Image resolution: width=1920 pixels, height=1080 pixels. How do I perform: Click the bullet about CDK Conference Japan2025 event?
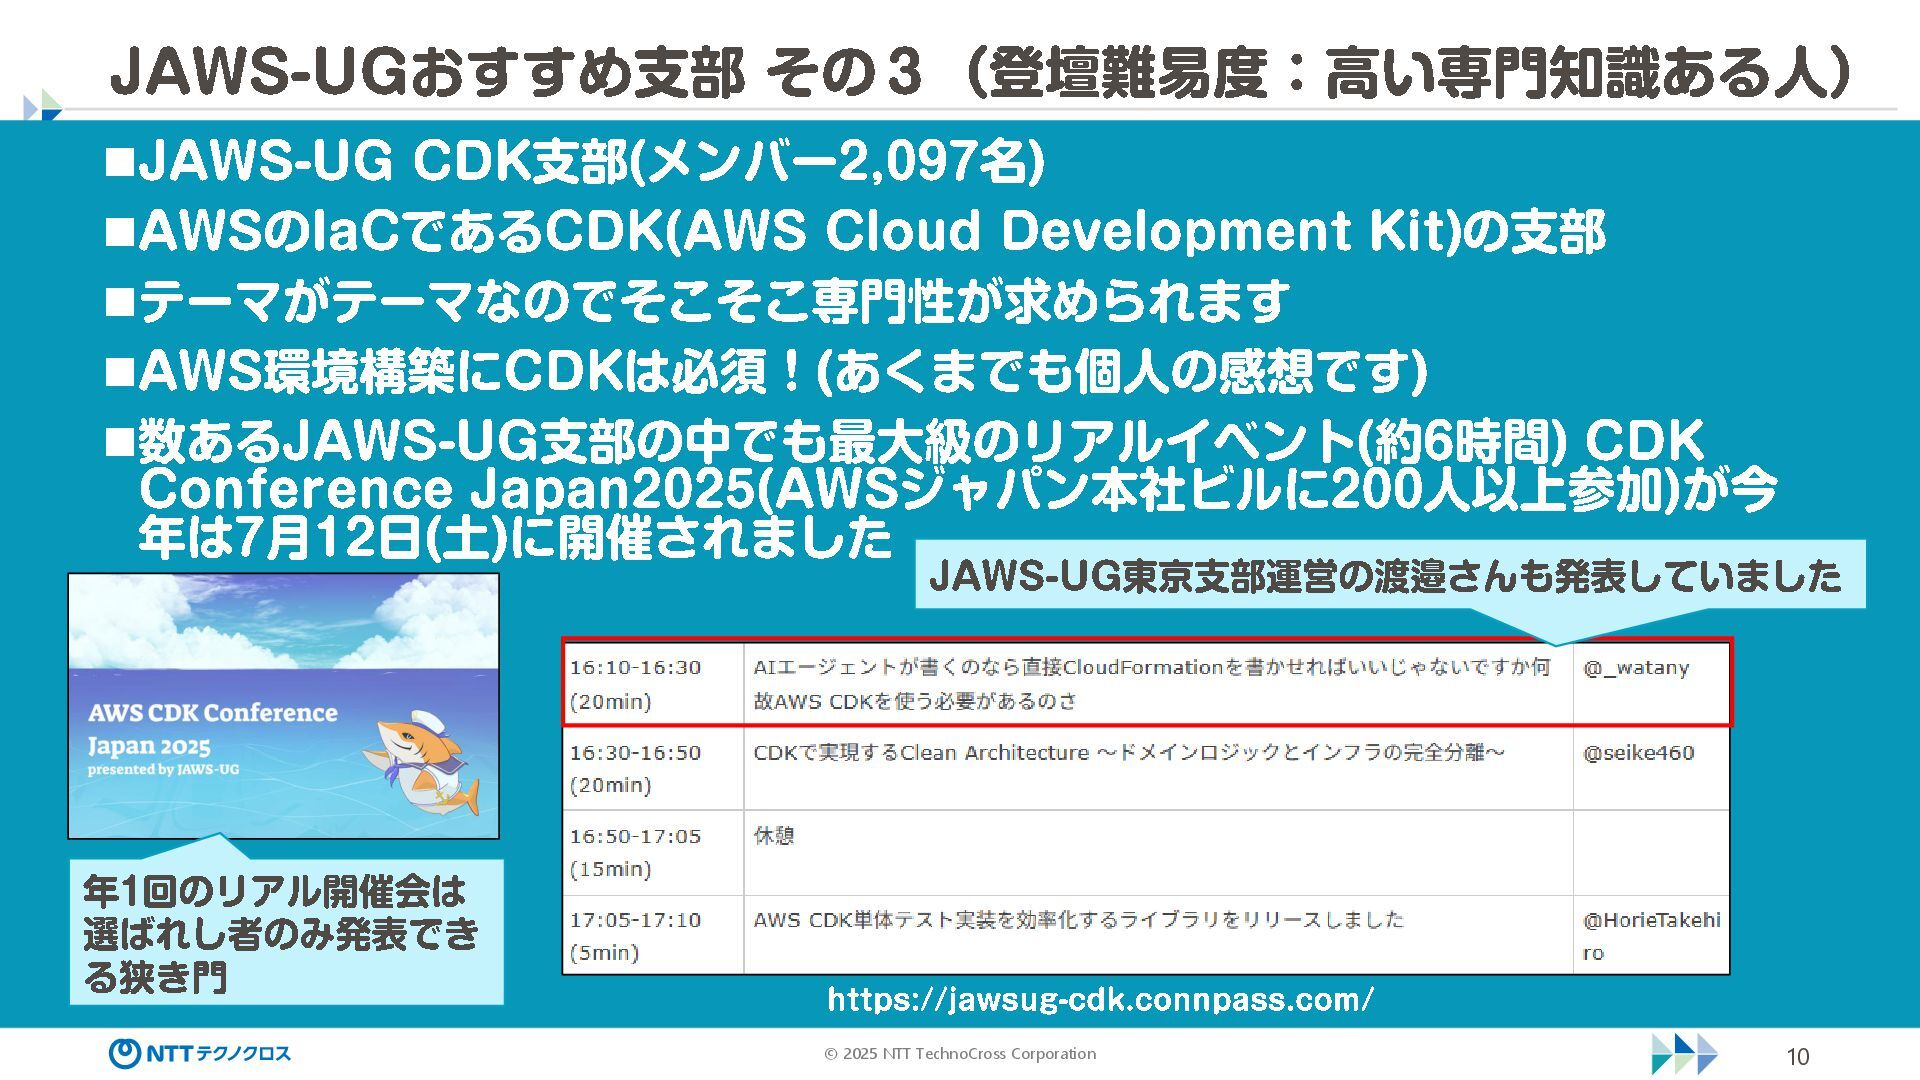tap(940, 490)
